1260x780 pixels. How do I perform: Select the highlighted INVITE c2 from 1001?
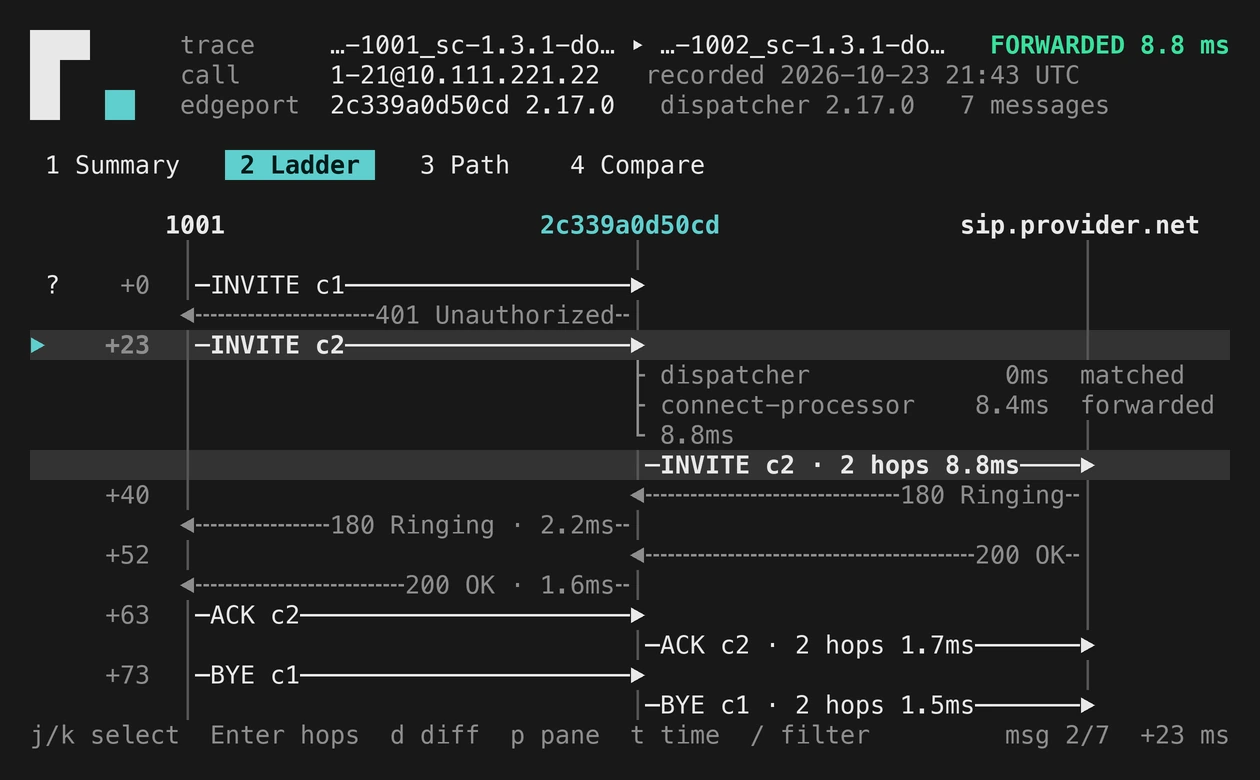419,345
